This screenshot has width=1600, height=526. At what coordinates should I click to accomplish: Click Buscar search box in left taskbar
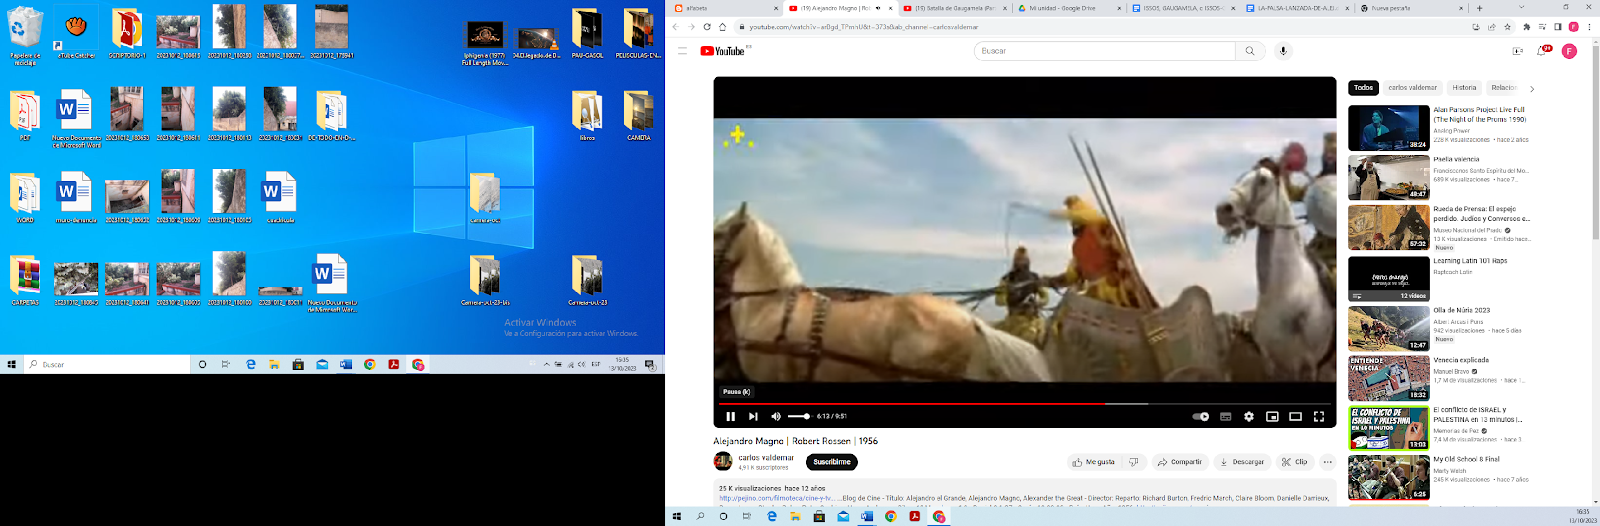pyautogui.click(x=107, y=365)
